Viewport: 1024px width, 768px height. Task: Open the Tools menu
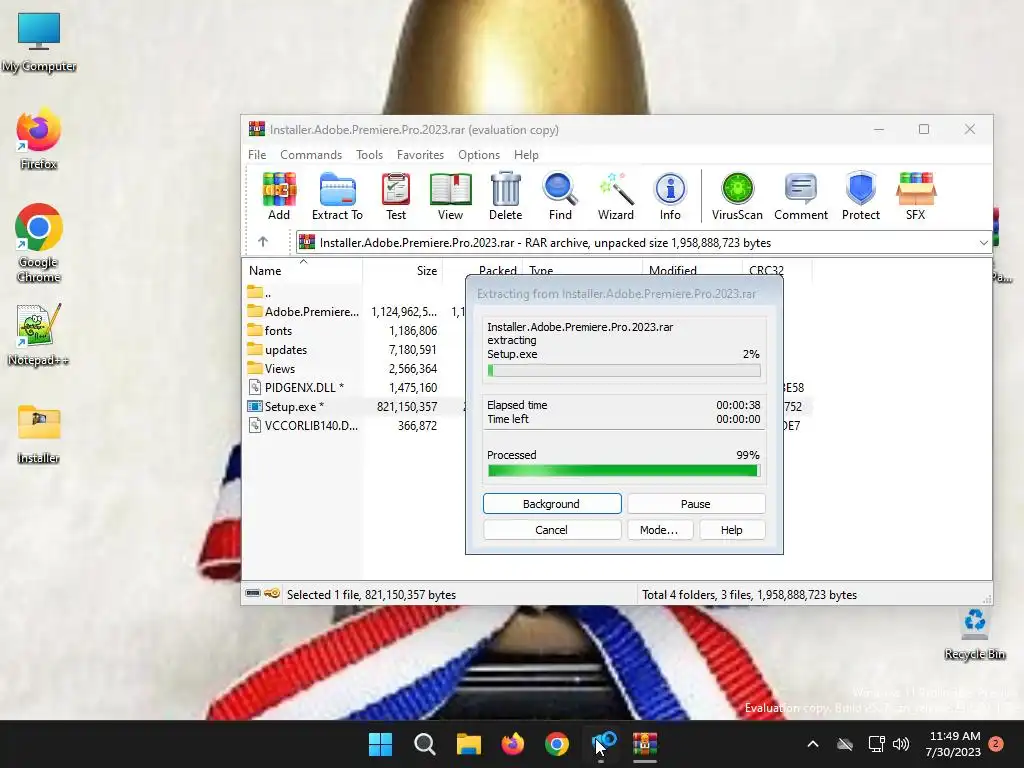point(369,155)
